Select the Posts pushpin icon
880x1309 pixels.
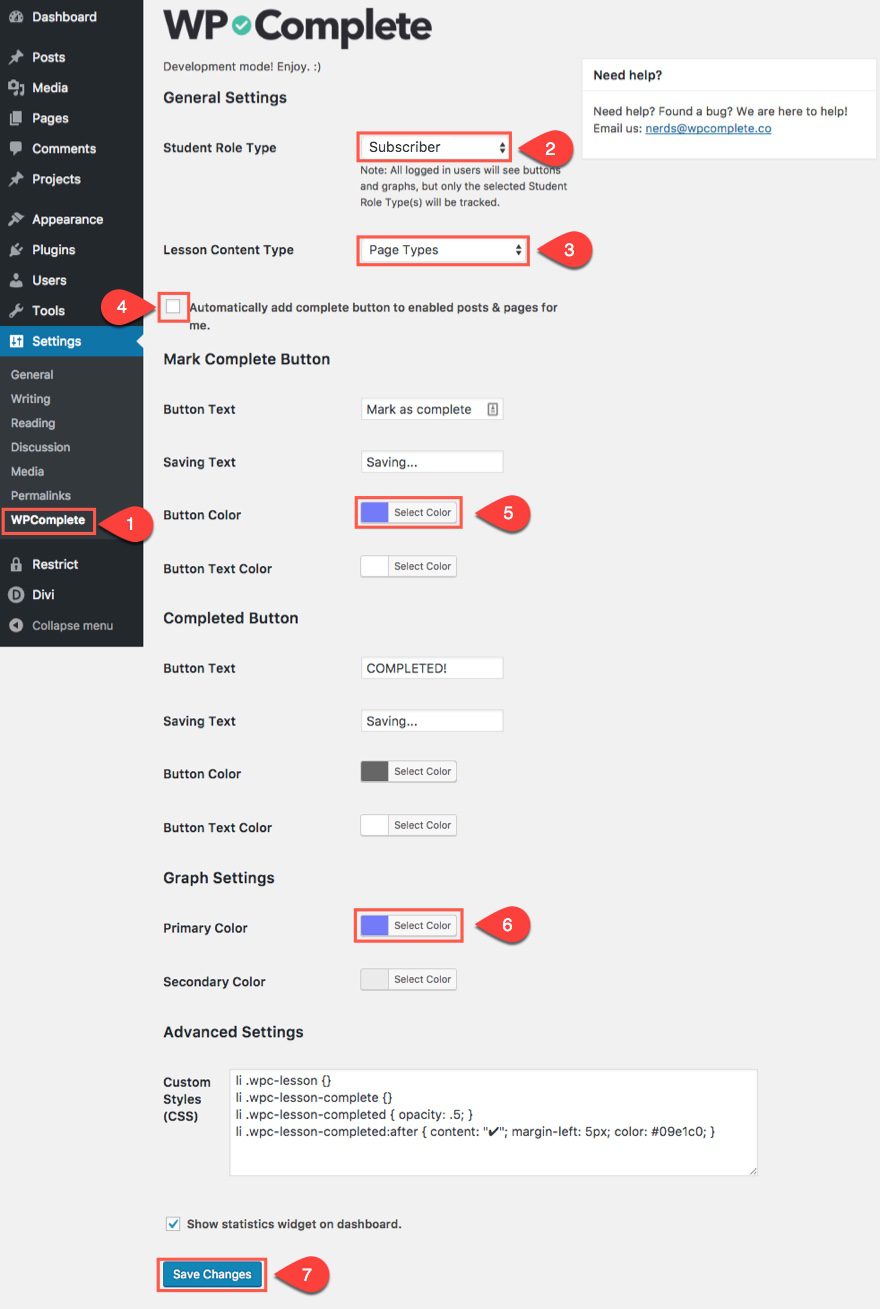point(18,57)
